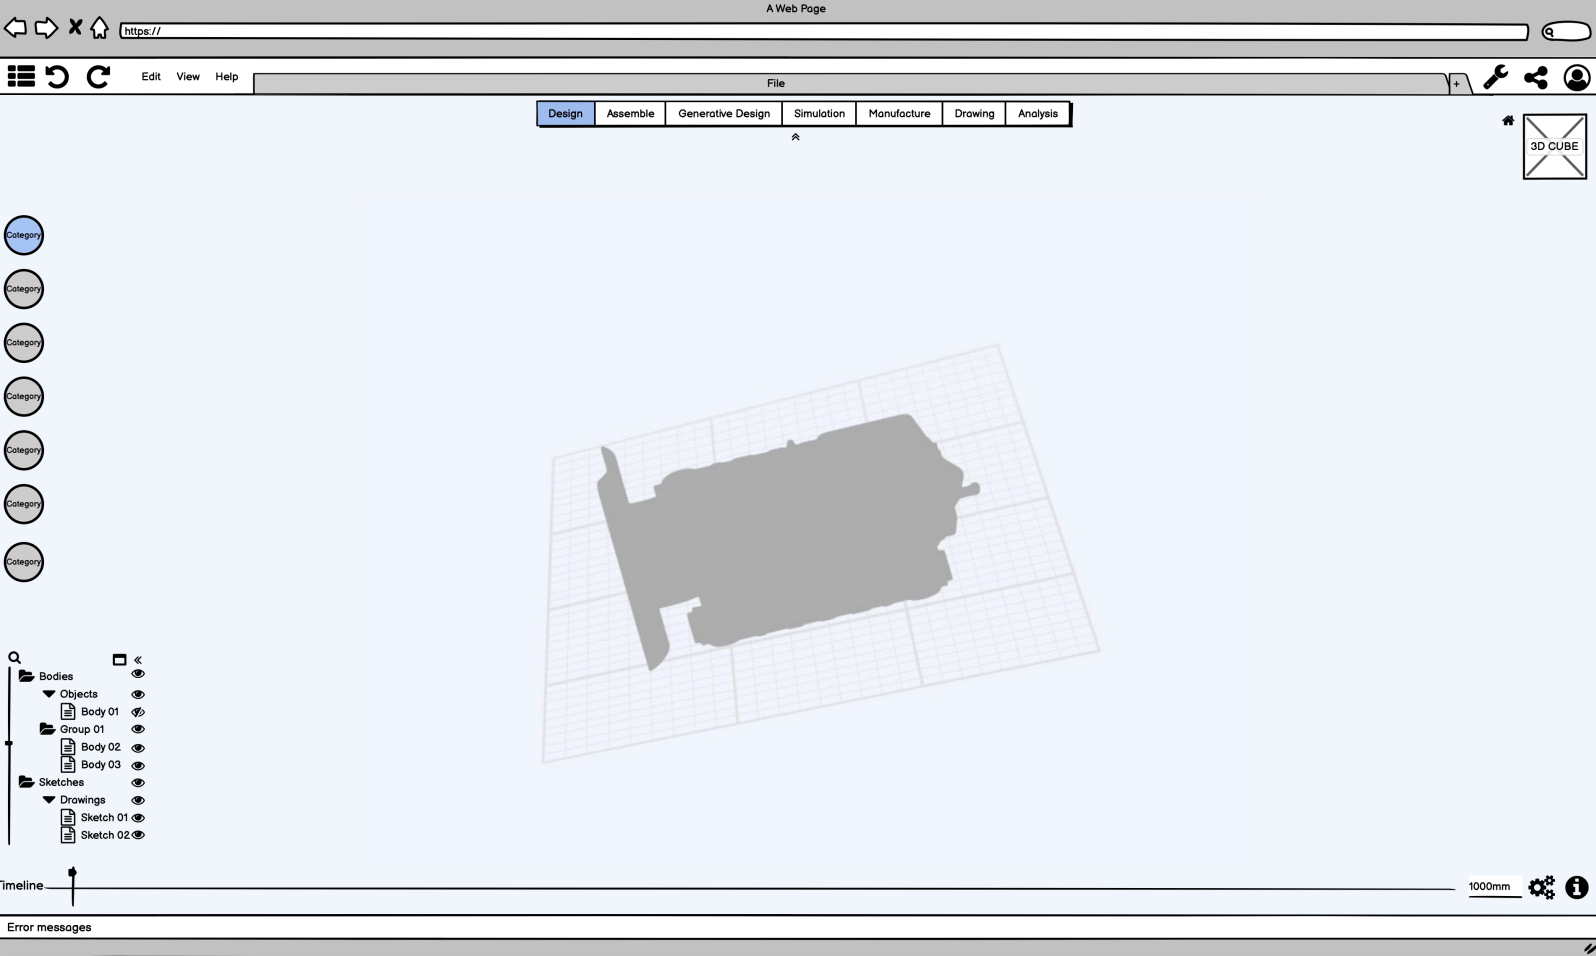Show hidden Body 01 via crossed eye
1596x956 pixels.
point(138,712)
